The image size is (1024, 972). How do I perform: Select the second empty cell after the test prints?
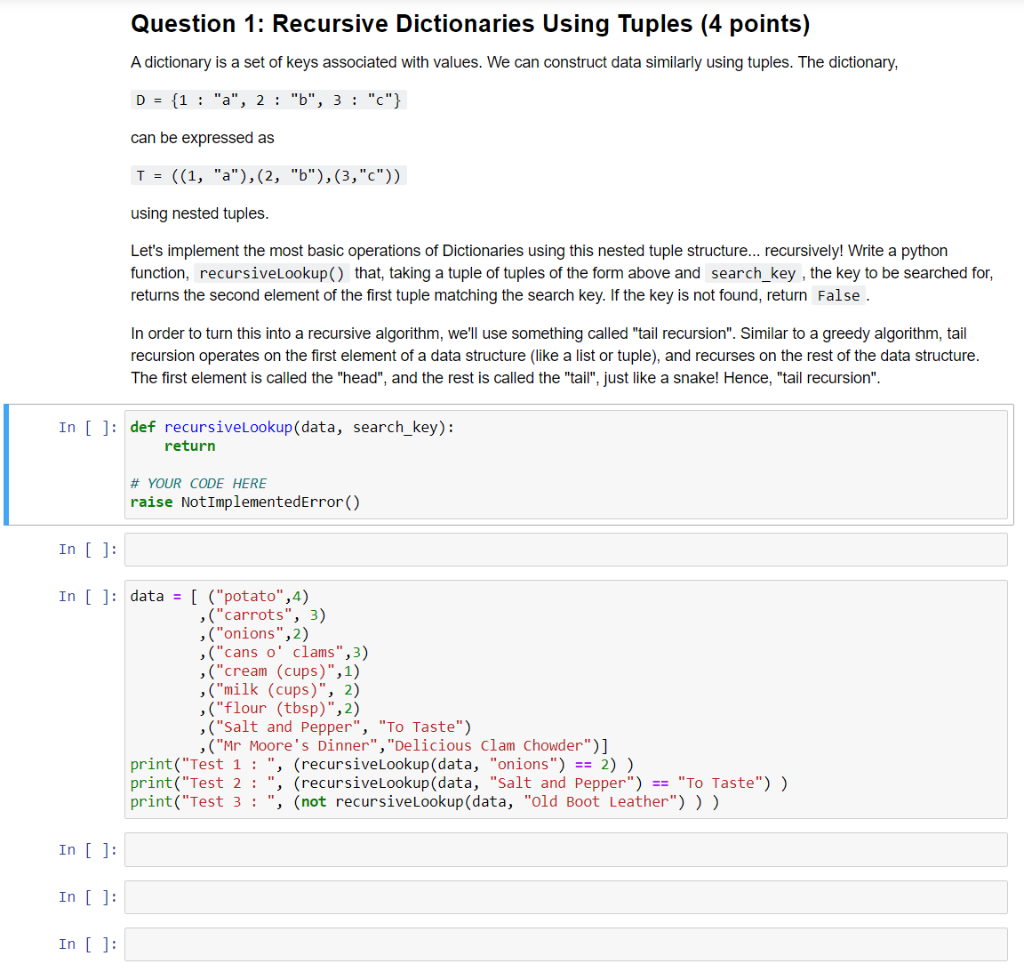coord(566,897)
